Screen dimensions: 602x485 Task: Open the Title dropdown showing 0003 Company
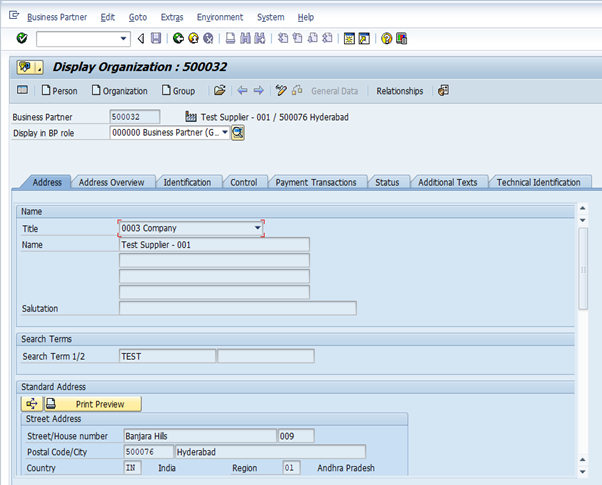(258, 228)
